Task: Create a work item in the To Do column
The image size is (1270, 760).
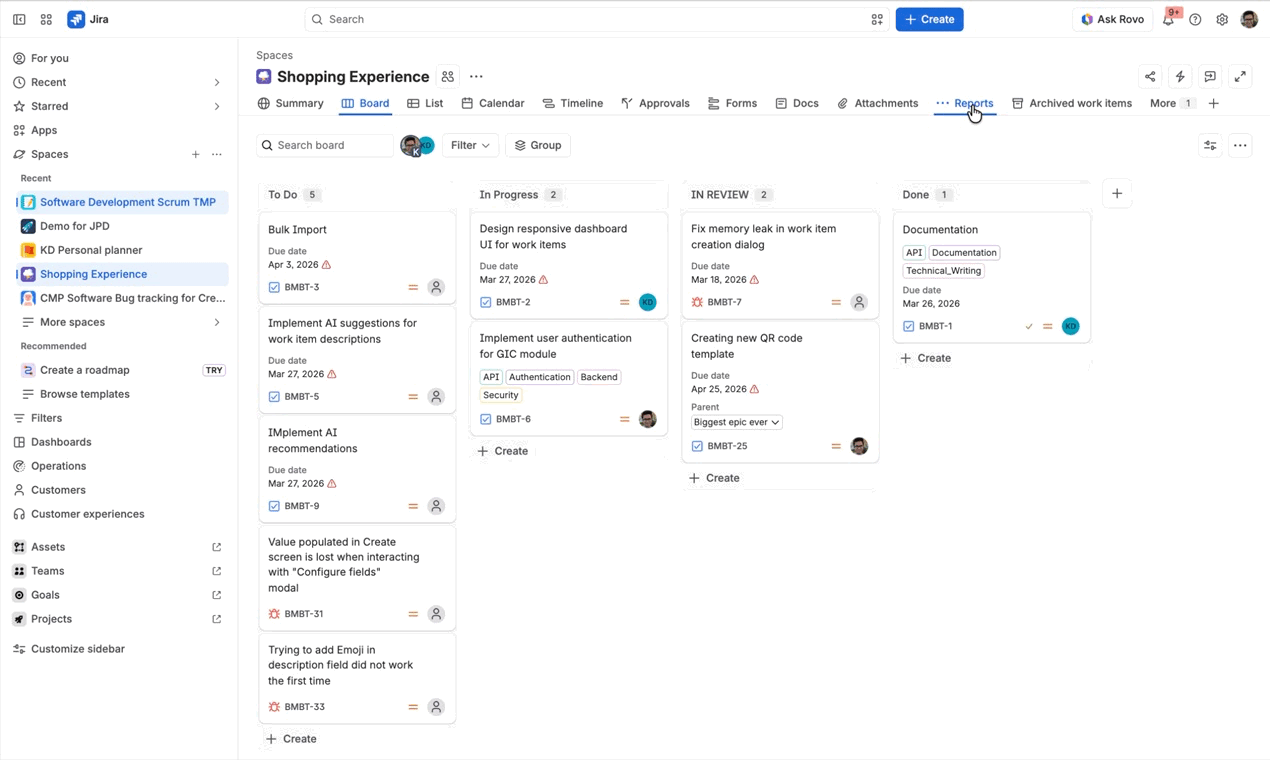Action: pos(291,739)
